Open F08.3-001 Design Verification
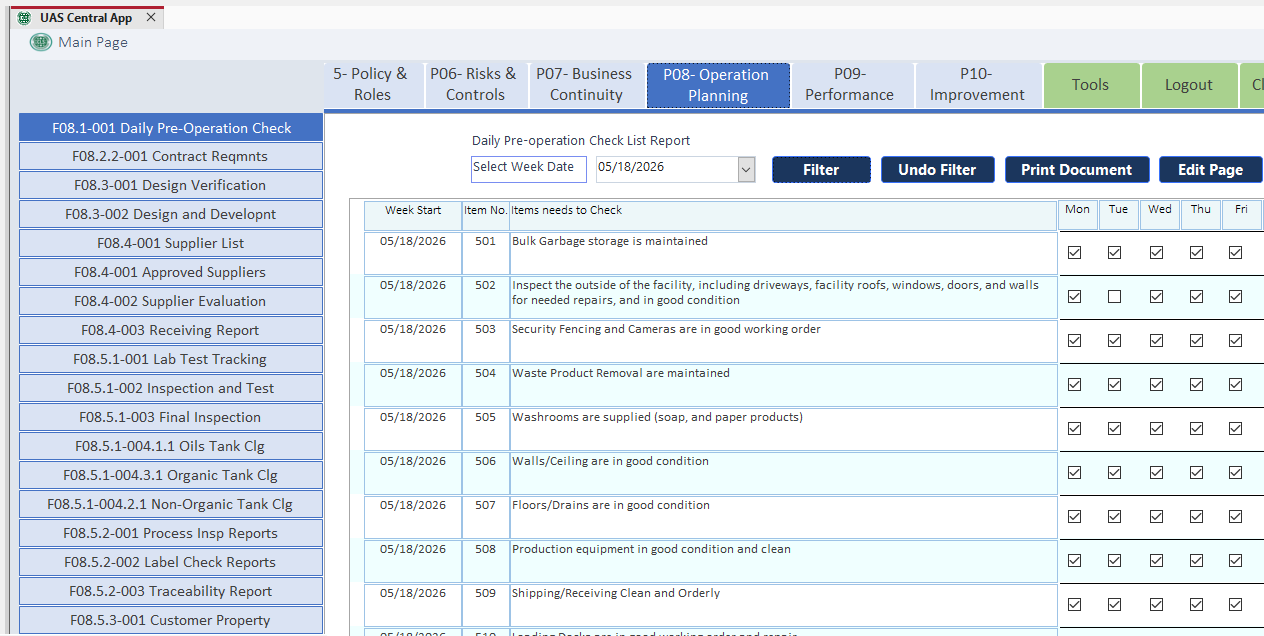The image size is (1264, 636). coord(171,185)
